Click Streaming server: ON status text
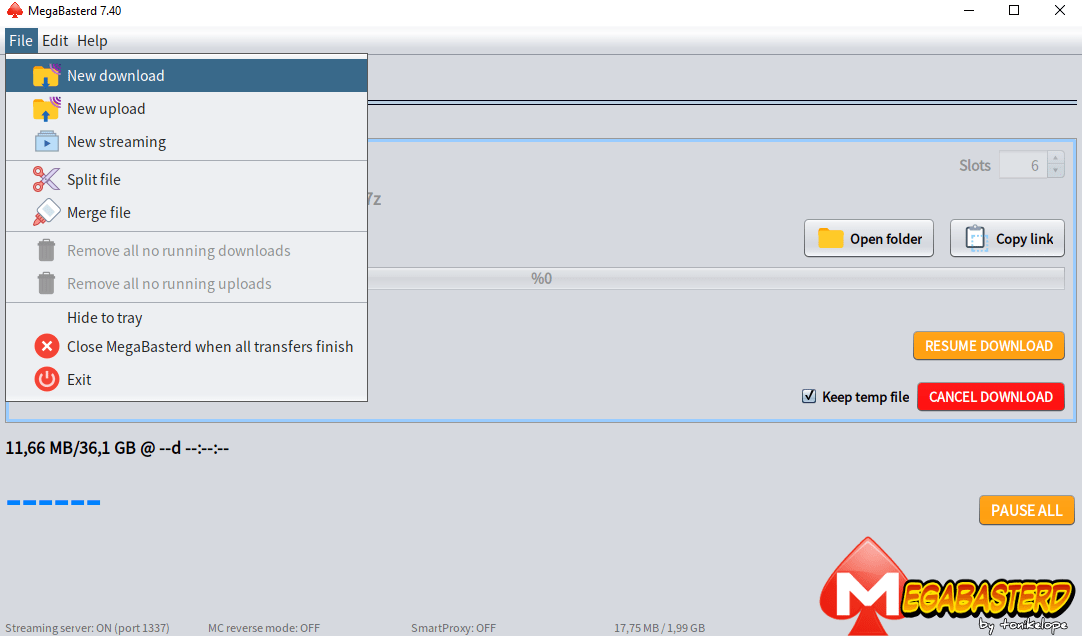Screen dimensions: 1082x636 point(87,628)
